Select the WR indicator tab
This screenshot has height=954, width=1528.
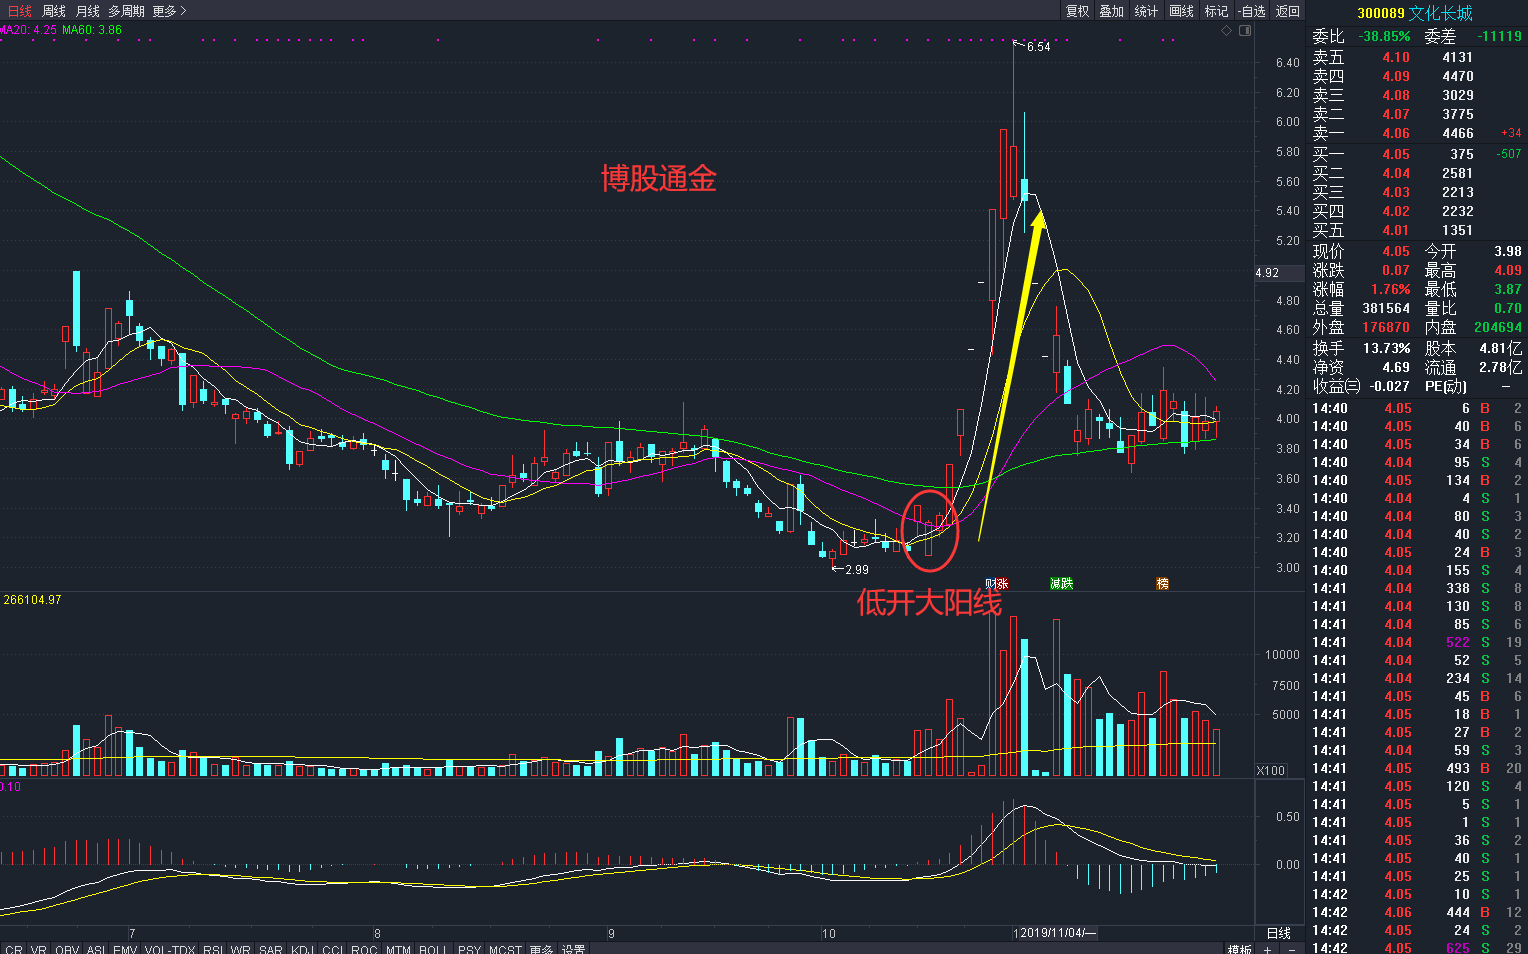[x=240, y=948]
